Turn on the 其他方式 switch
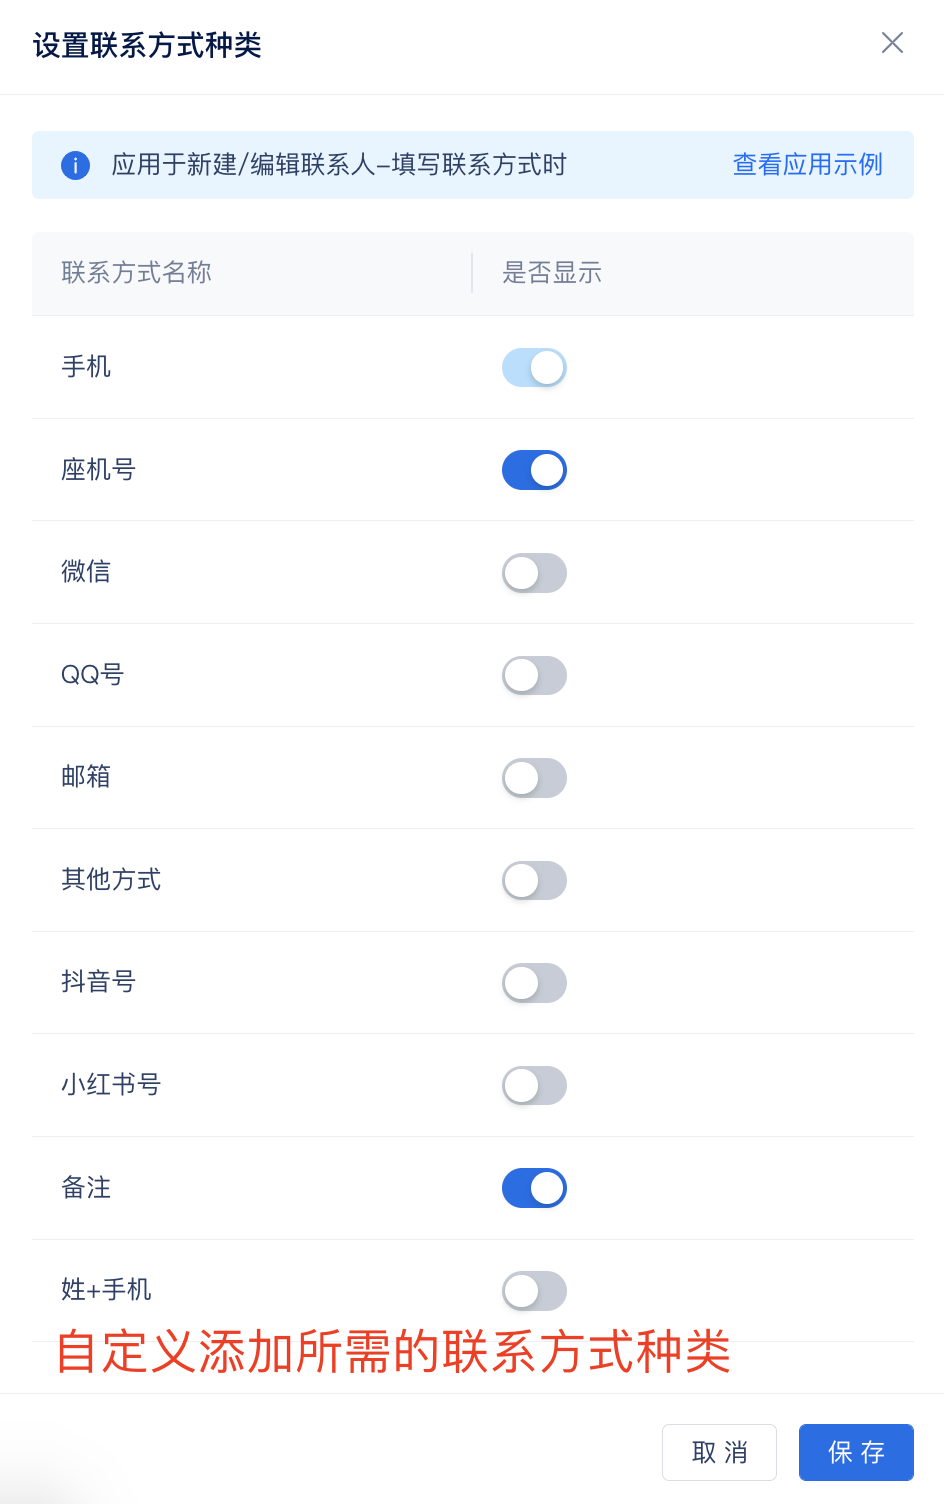This screenshot has width=944, height=1504. click(534, 881)
